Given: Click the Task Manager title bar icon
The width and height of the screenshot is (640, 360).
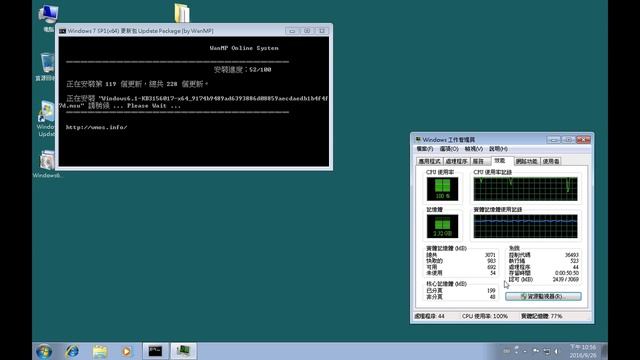Looking at the screenshot, I should click(418, 140).
